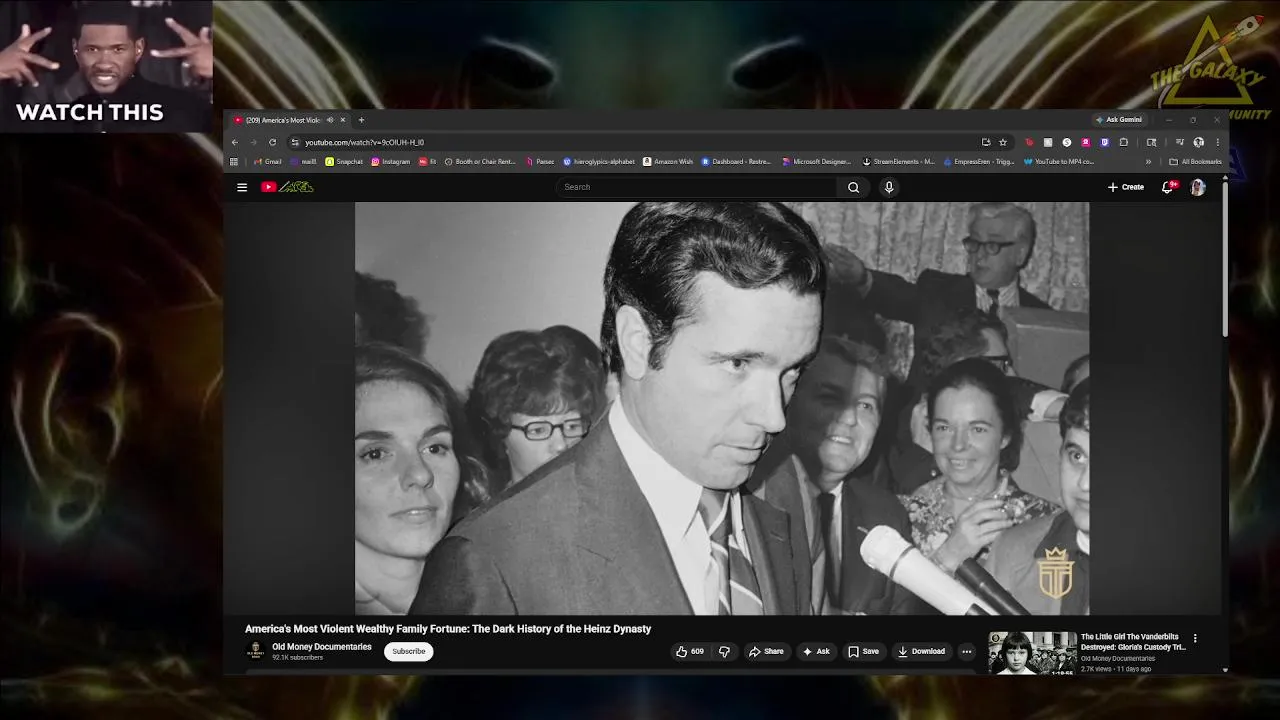Image resolution: width=1280 pixels, height=720 pixels.
Task: Show hidden bookmarks with the chevron
Action: coord(1148,161)
